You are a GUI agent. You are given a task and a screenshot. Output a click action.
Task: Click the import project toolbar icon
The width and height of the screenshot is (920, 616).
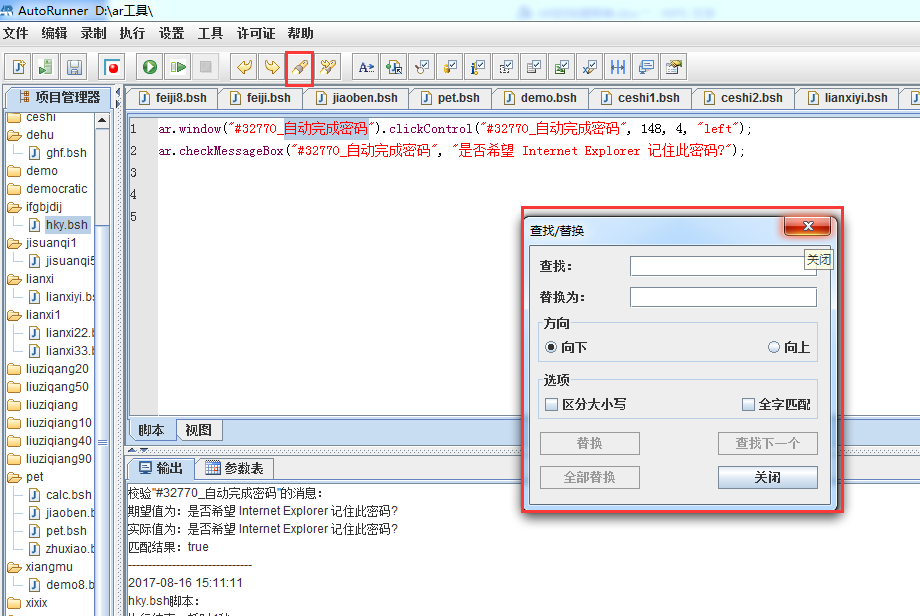click(46, 67)
